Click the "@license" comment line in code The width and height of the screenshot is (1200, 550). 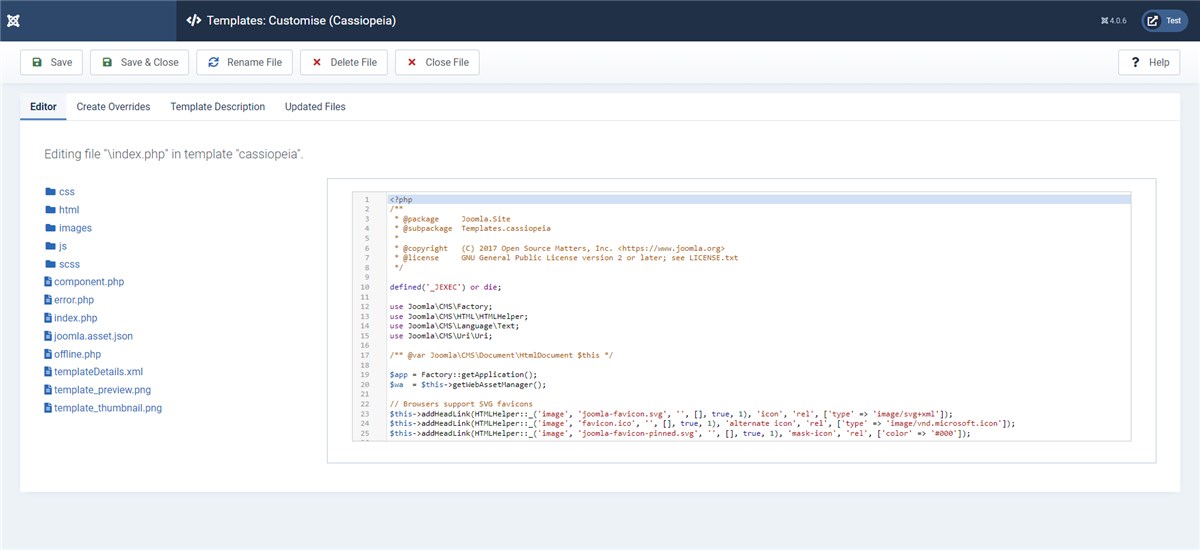(566, 258)
